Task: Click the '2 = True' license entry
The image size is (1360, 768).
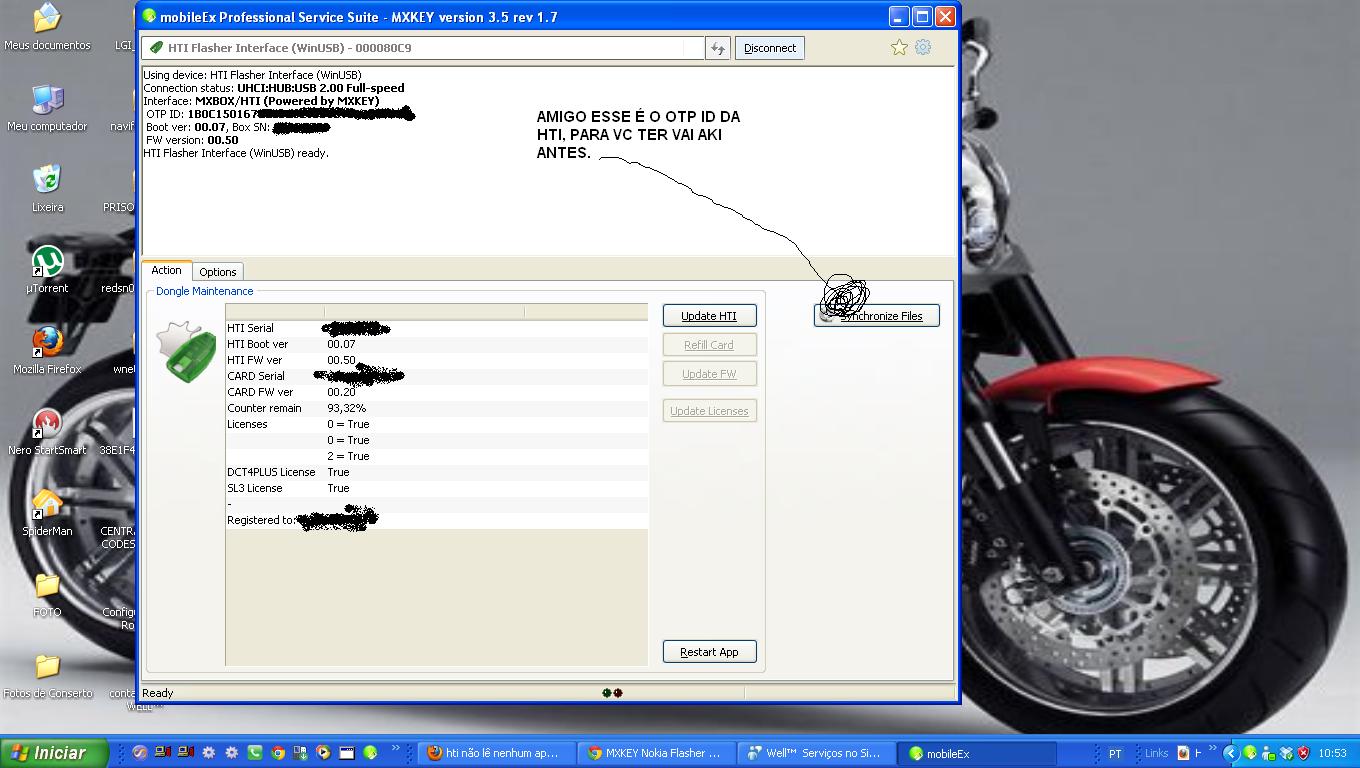Action: point(348,456)
